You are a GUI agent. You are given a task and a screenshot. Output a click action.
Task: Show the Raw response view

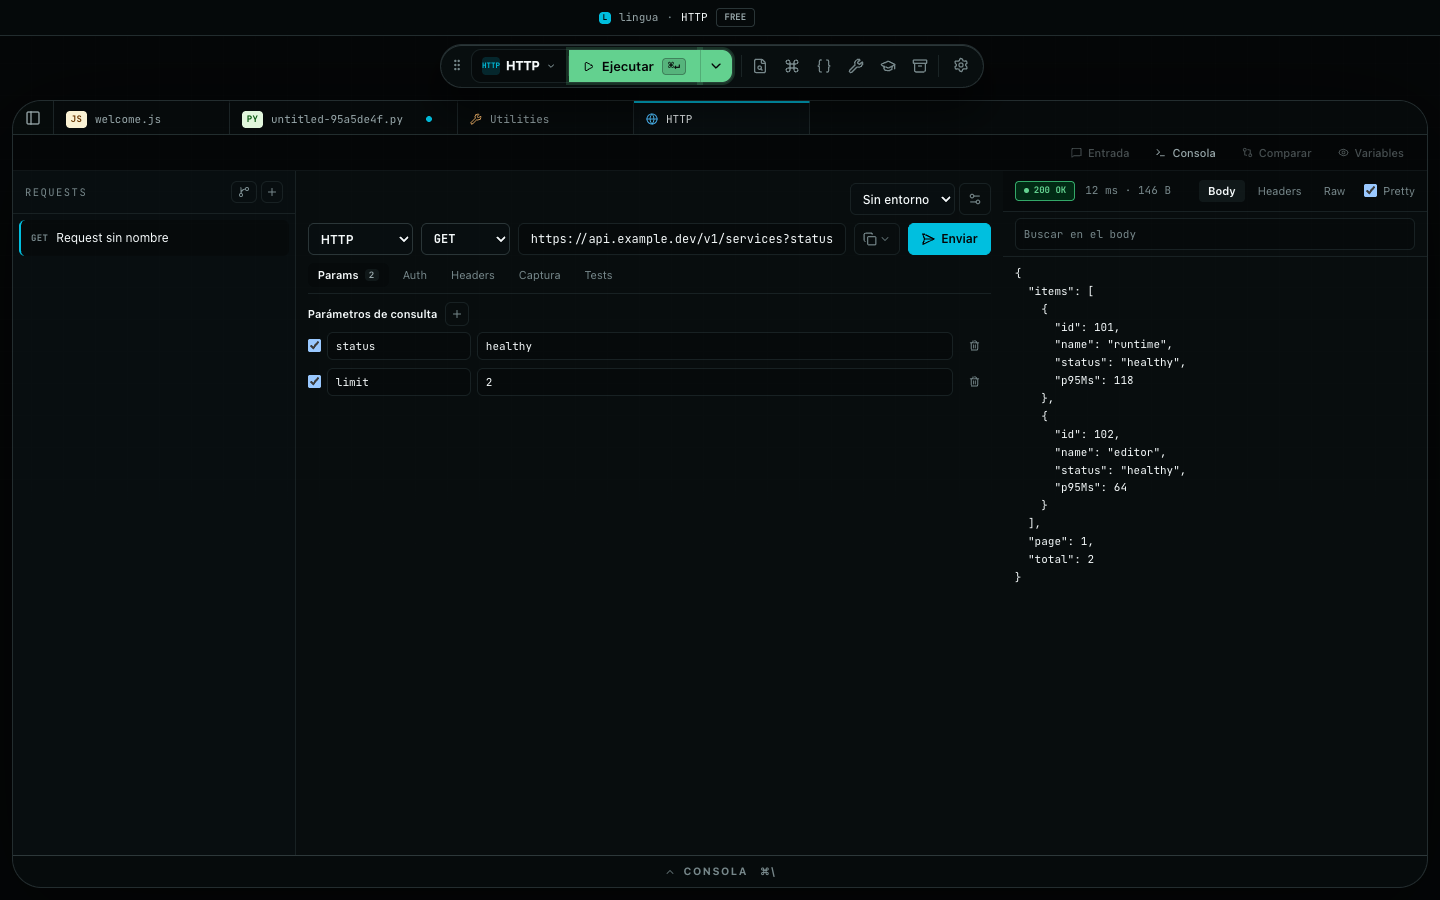tap(1335, 191)
